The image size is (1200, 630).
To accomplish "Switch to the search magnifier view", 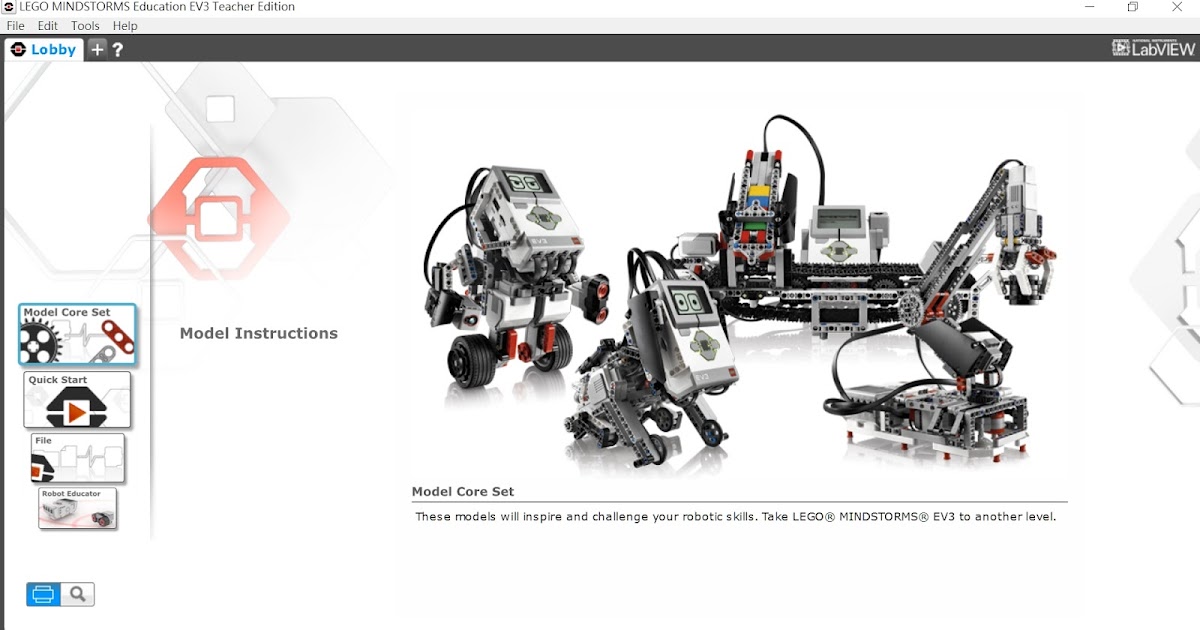I will coord(79,593).
